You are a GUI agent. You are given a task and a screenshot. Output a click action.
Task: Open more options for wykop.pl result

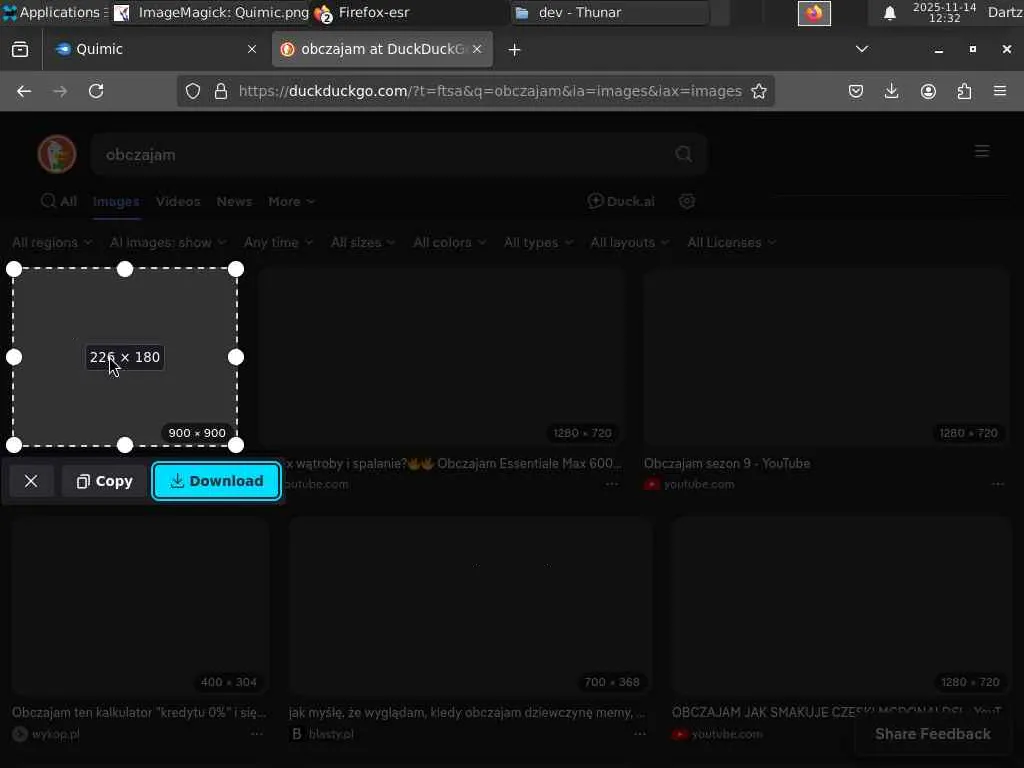click(x=257, y=734)
